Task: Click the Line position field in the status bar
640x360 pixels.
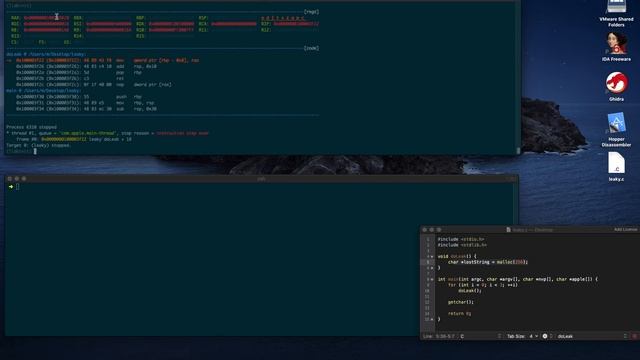Action: (x=439, y=336)
